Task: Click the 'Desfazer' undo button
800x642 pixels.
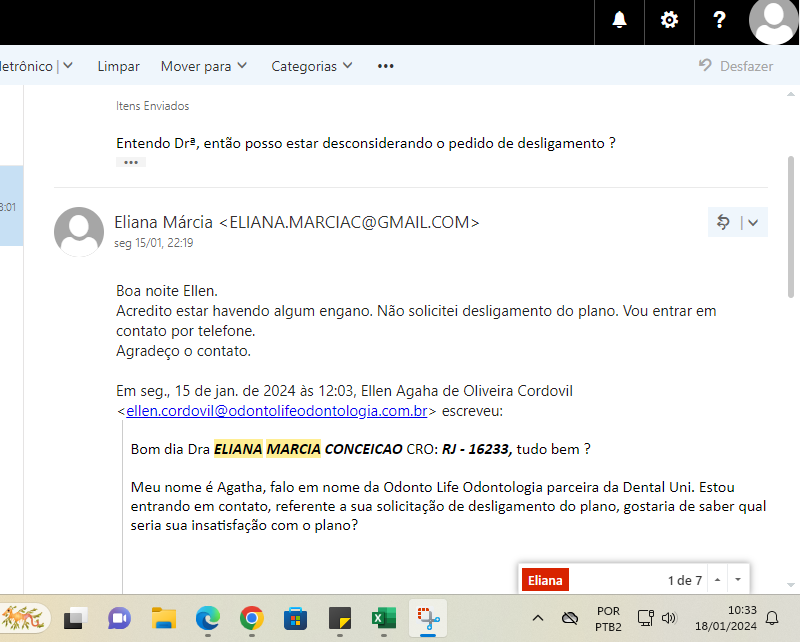Action: click(x=736, y=66)
